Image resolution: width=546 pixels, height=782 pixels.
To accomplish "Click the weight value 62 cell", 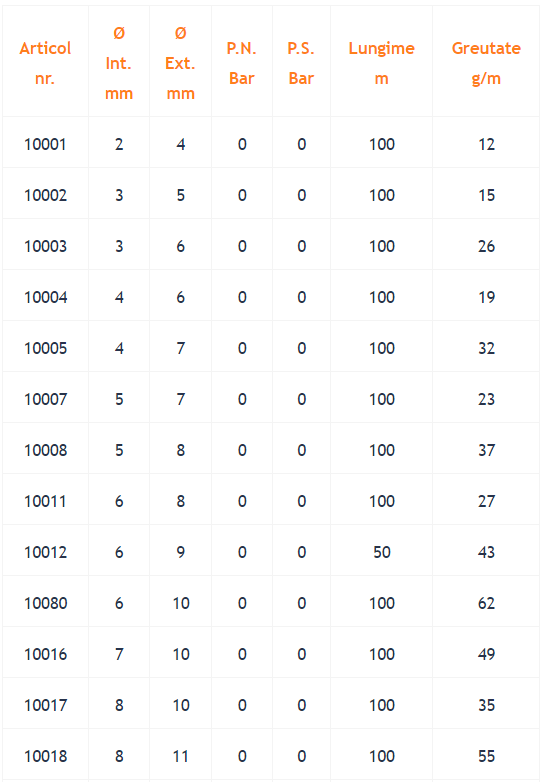I will (486, 603).
